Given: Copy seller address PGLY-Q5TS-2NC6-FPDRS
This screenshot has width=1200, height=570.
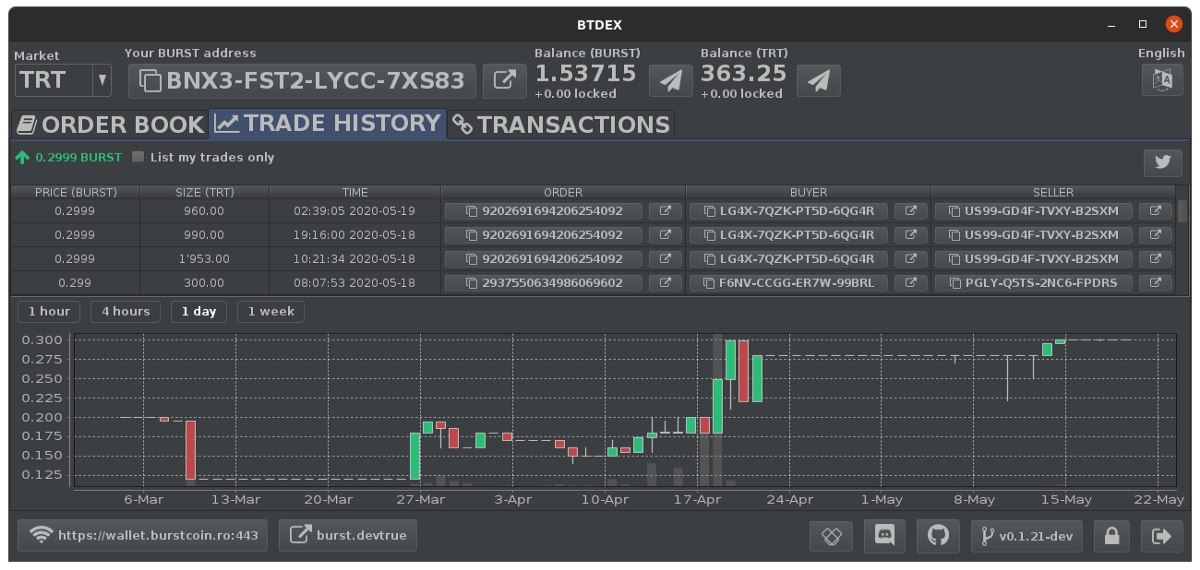Looking at the screenshot, I should 1033,283.
